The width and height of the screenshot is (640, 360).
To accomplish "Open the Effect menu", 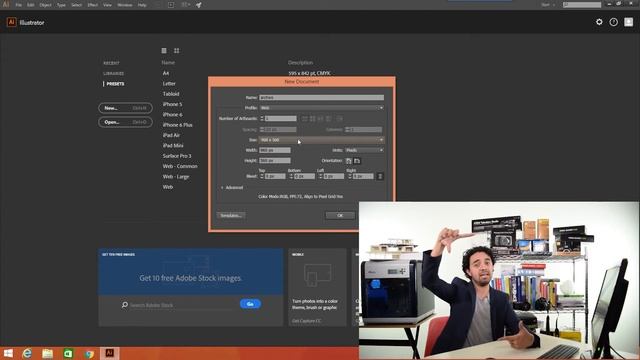I will [93, 5].
